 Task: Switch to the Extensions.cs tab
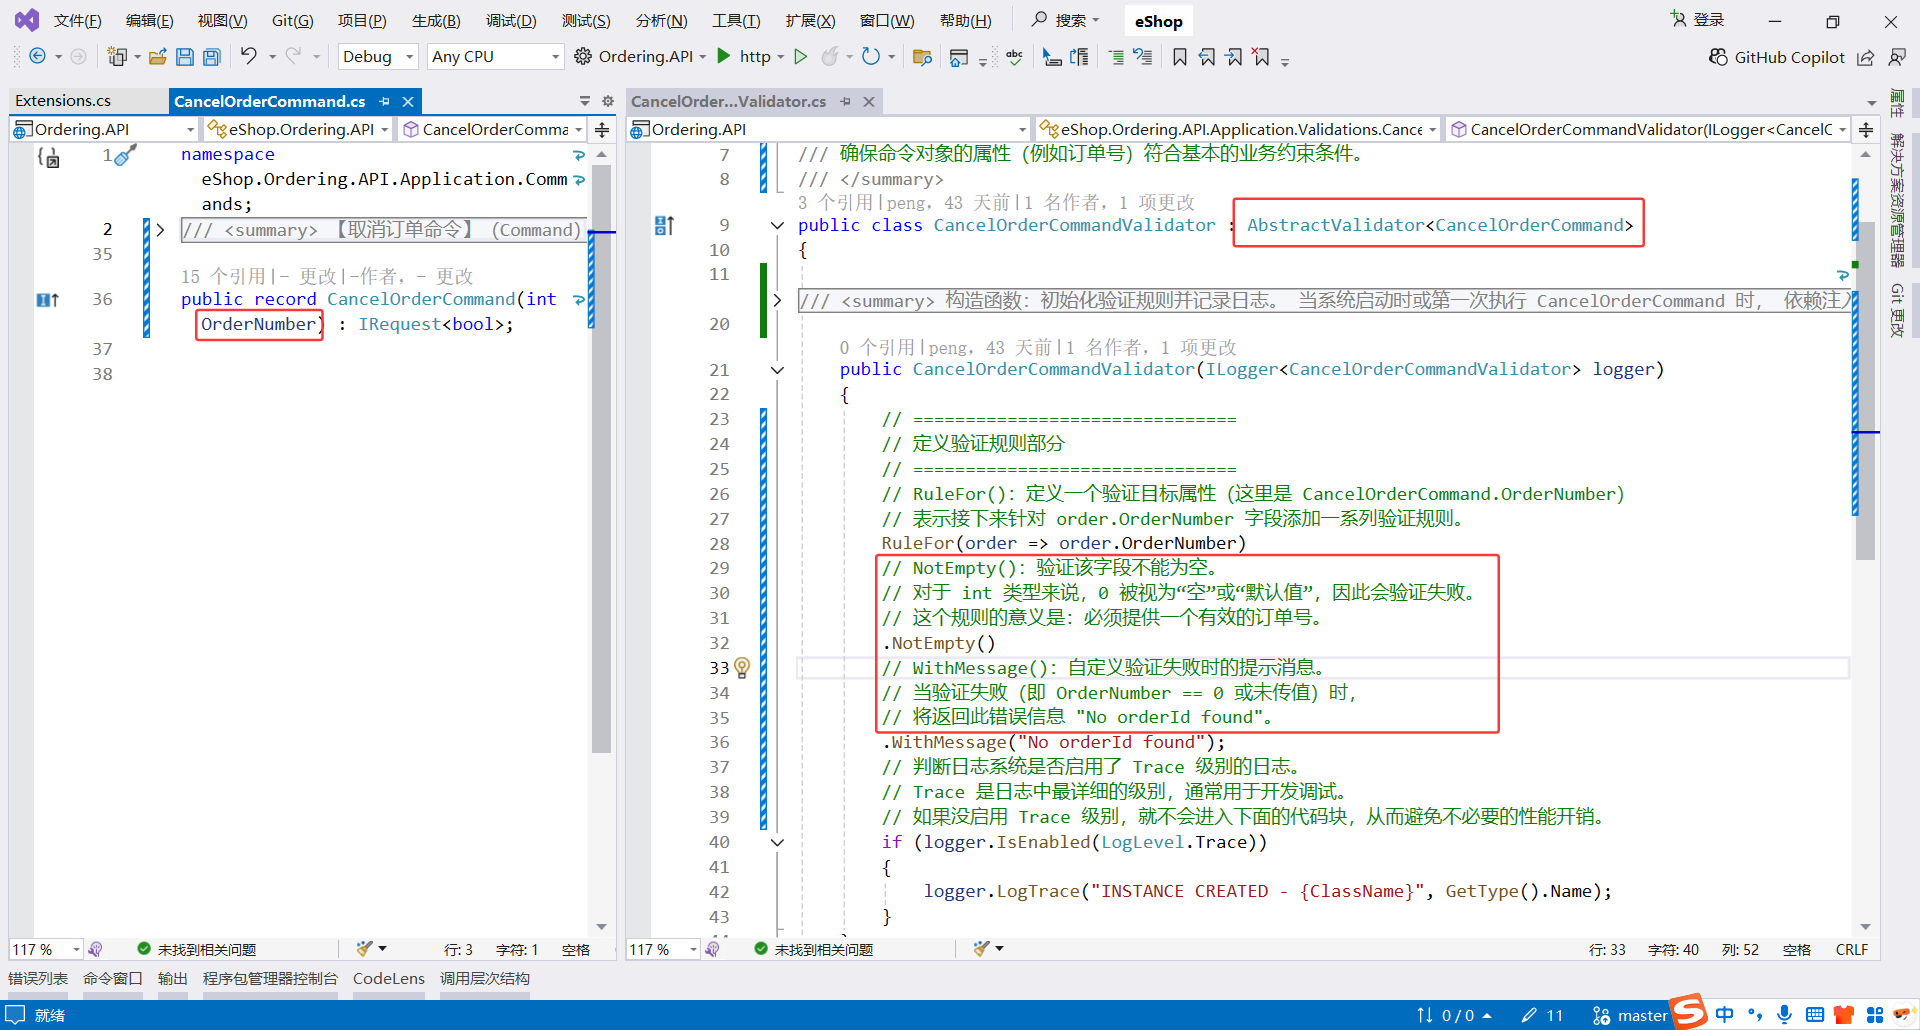click(x=63, y=100)
